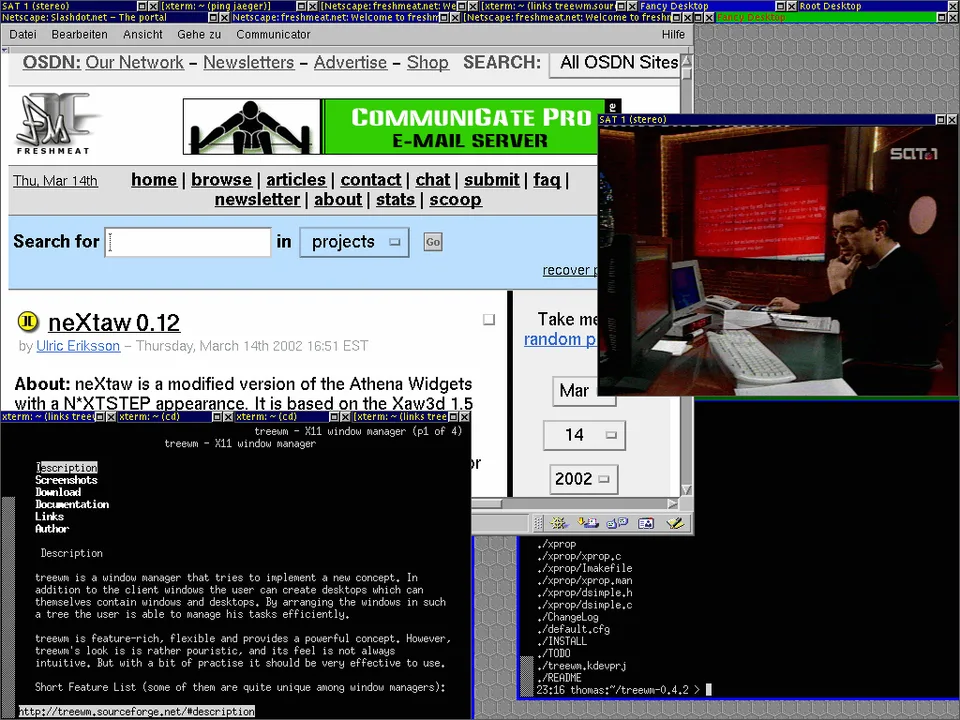Switch to Netscape: Slashdot.net window title
Viewport: 960px width, 720px height.
point(104,17)
